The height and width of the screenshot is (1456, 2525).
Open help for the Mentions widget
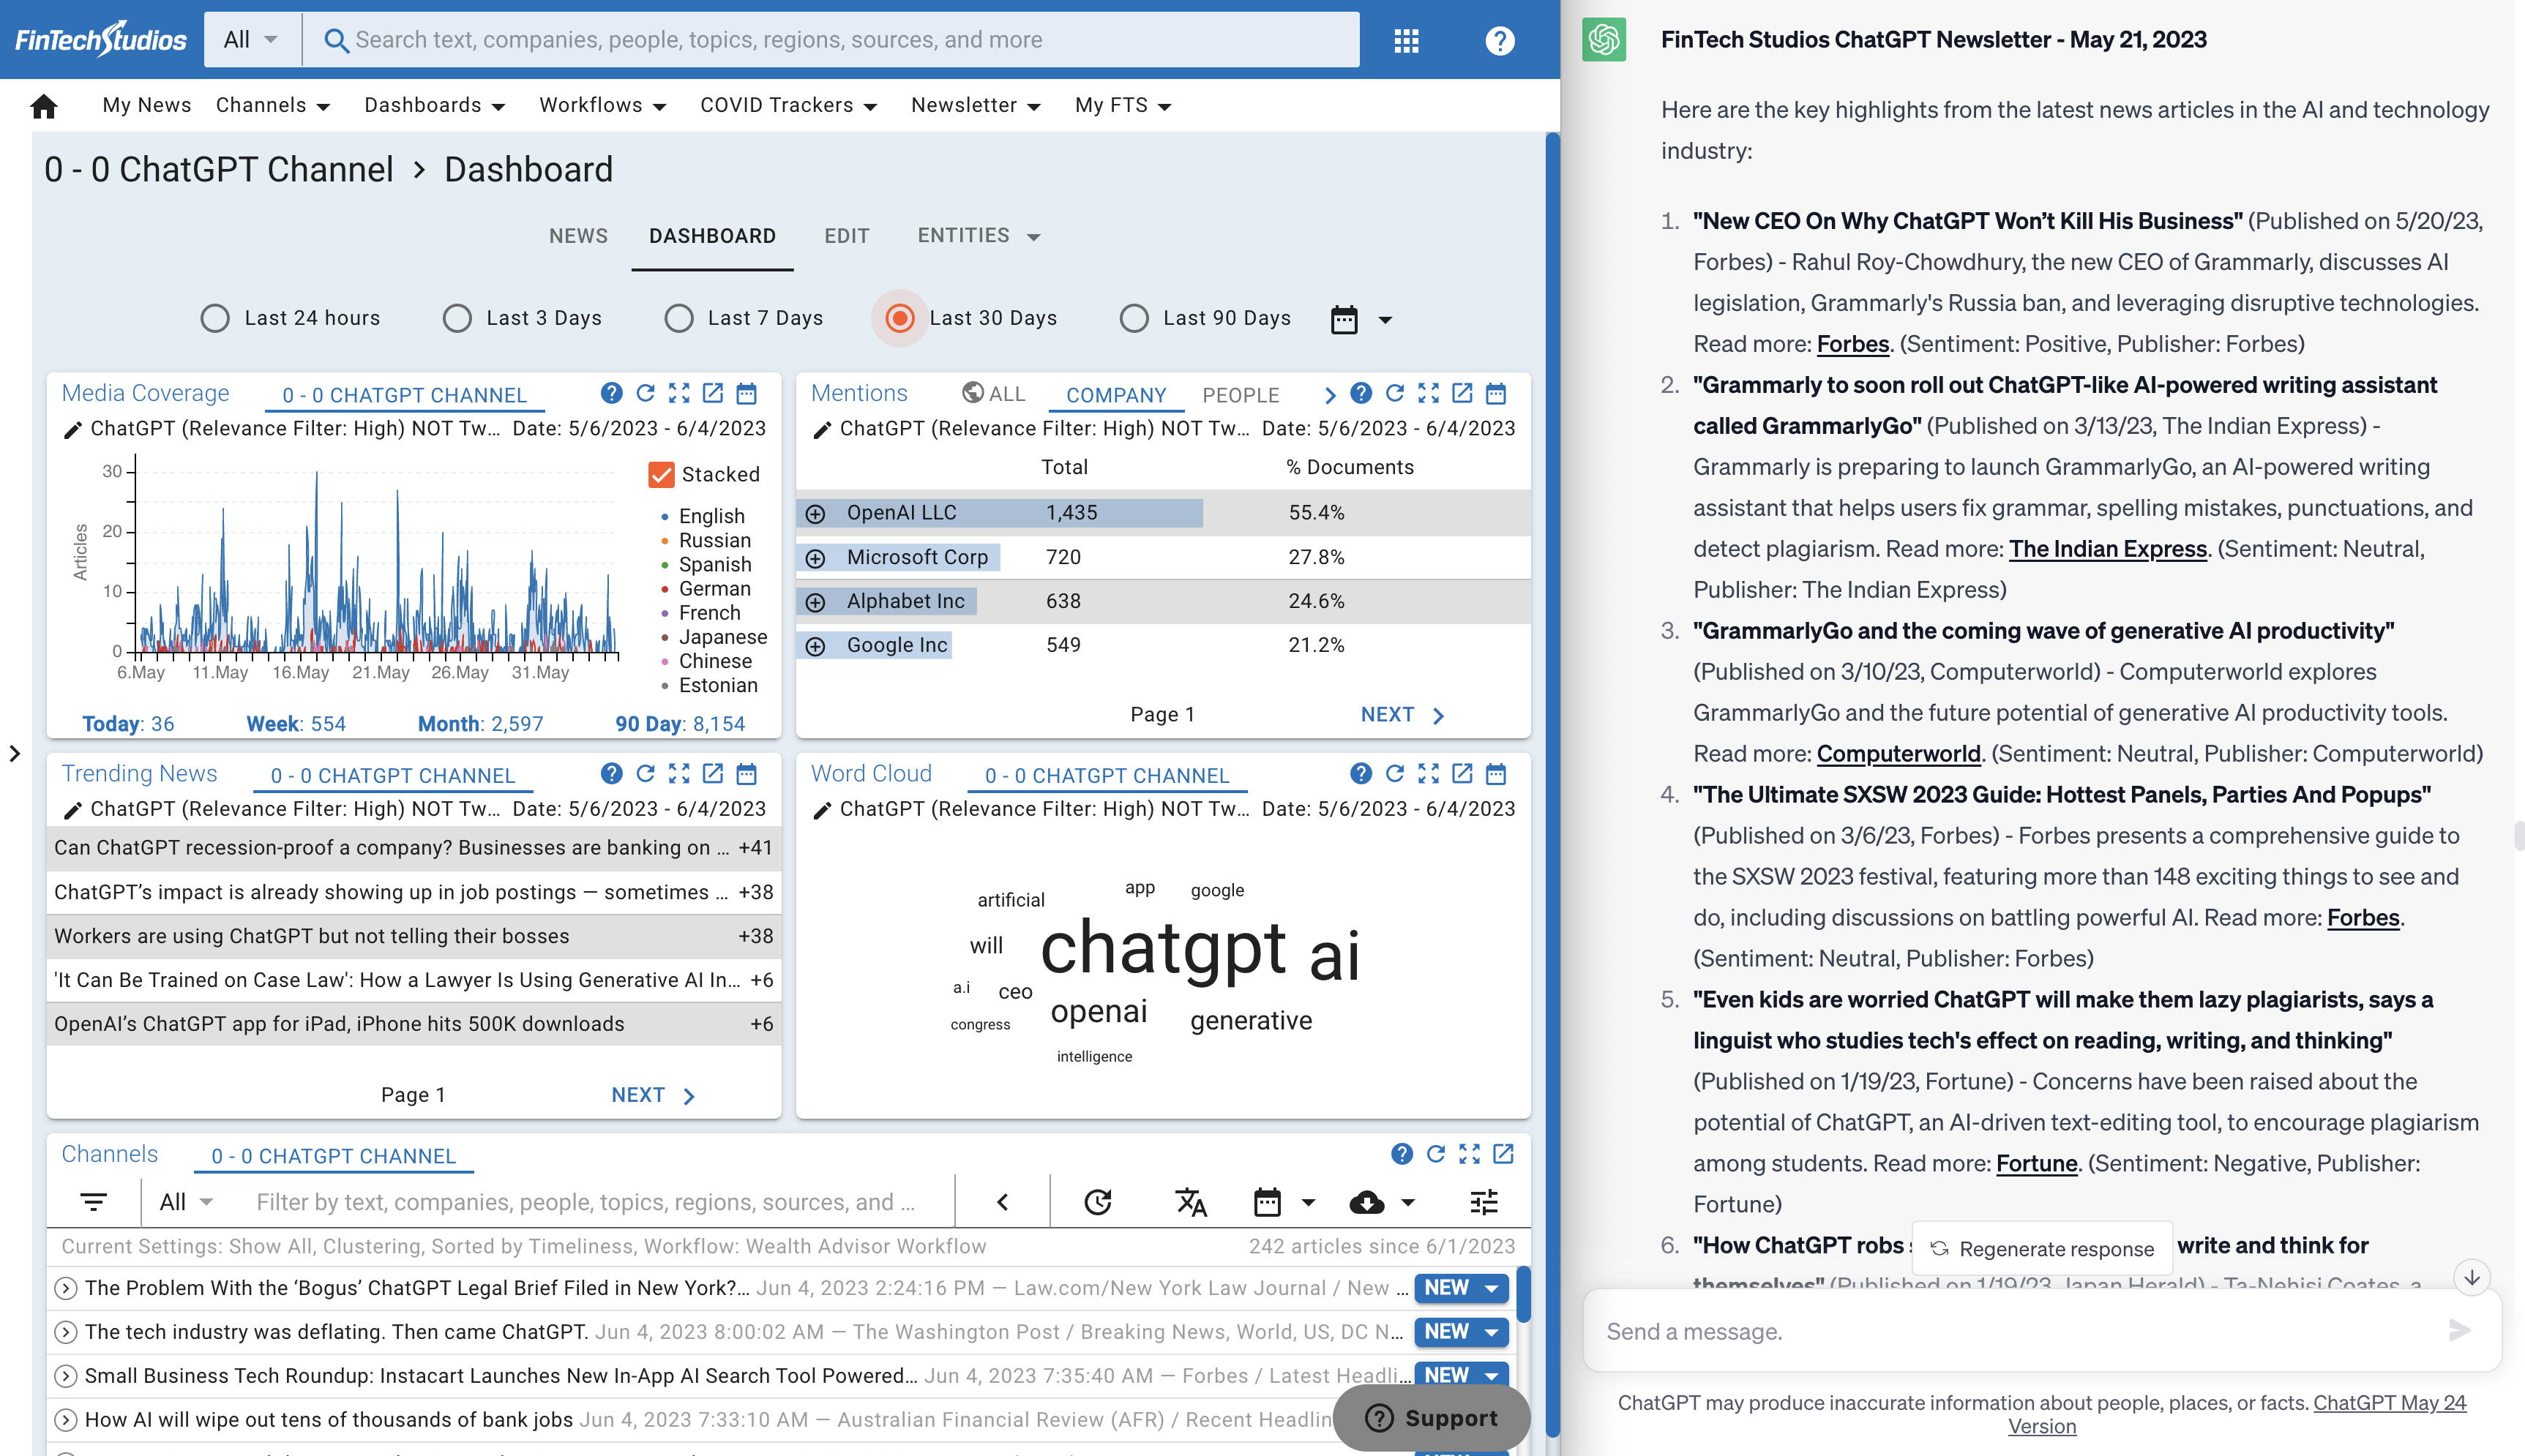[1360, 393]
